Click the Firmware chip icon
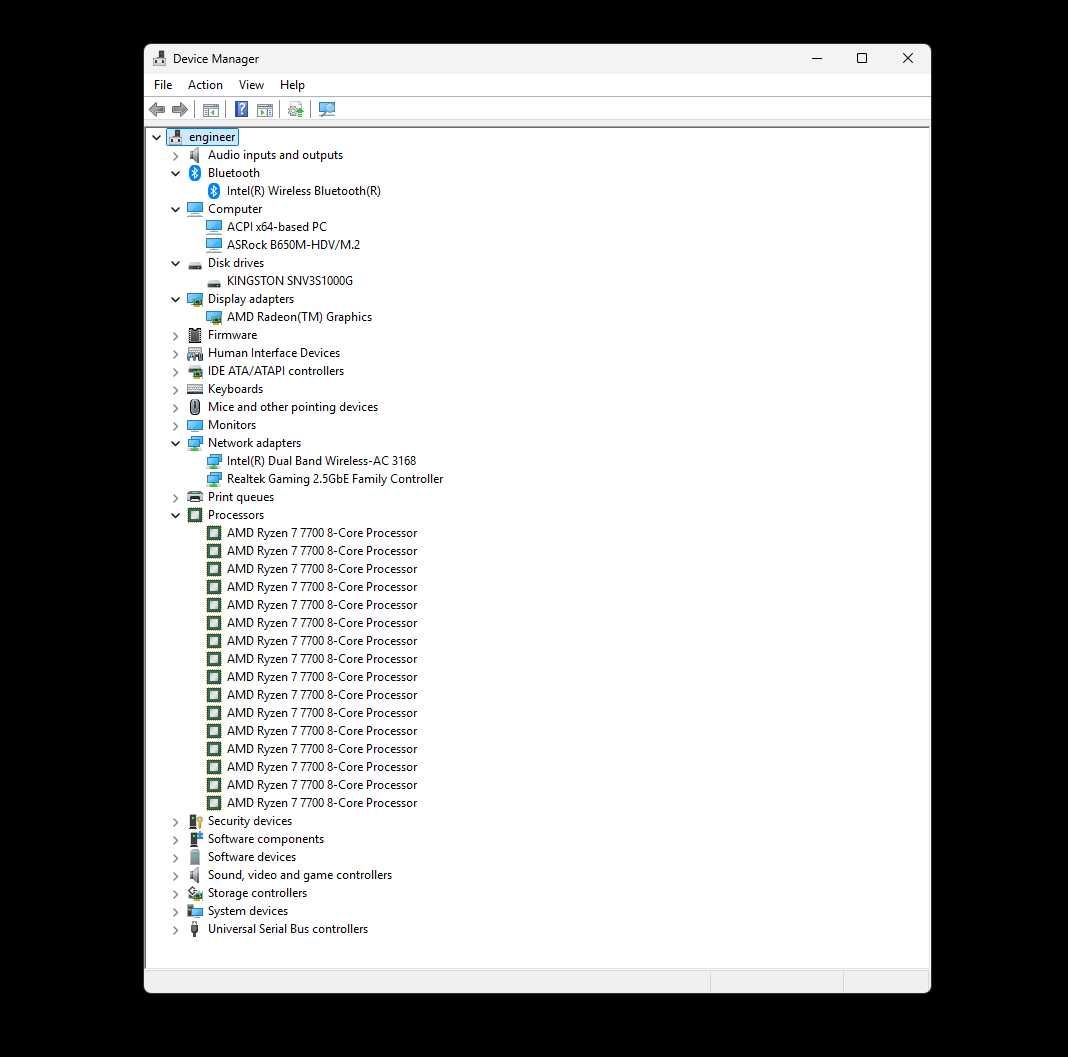1068x1057 pixels. click(x=195, y=335)
